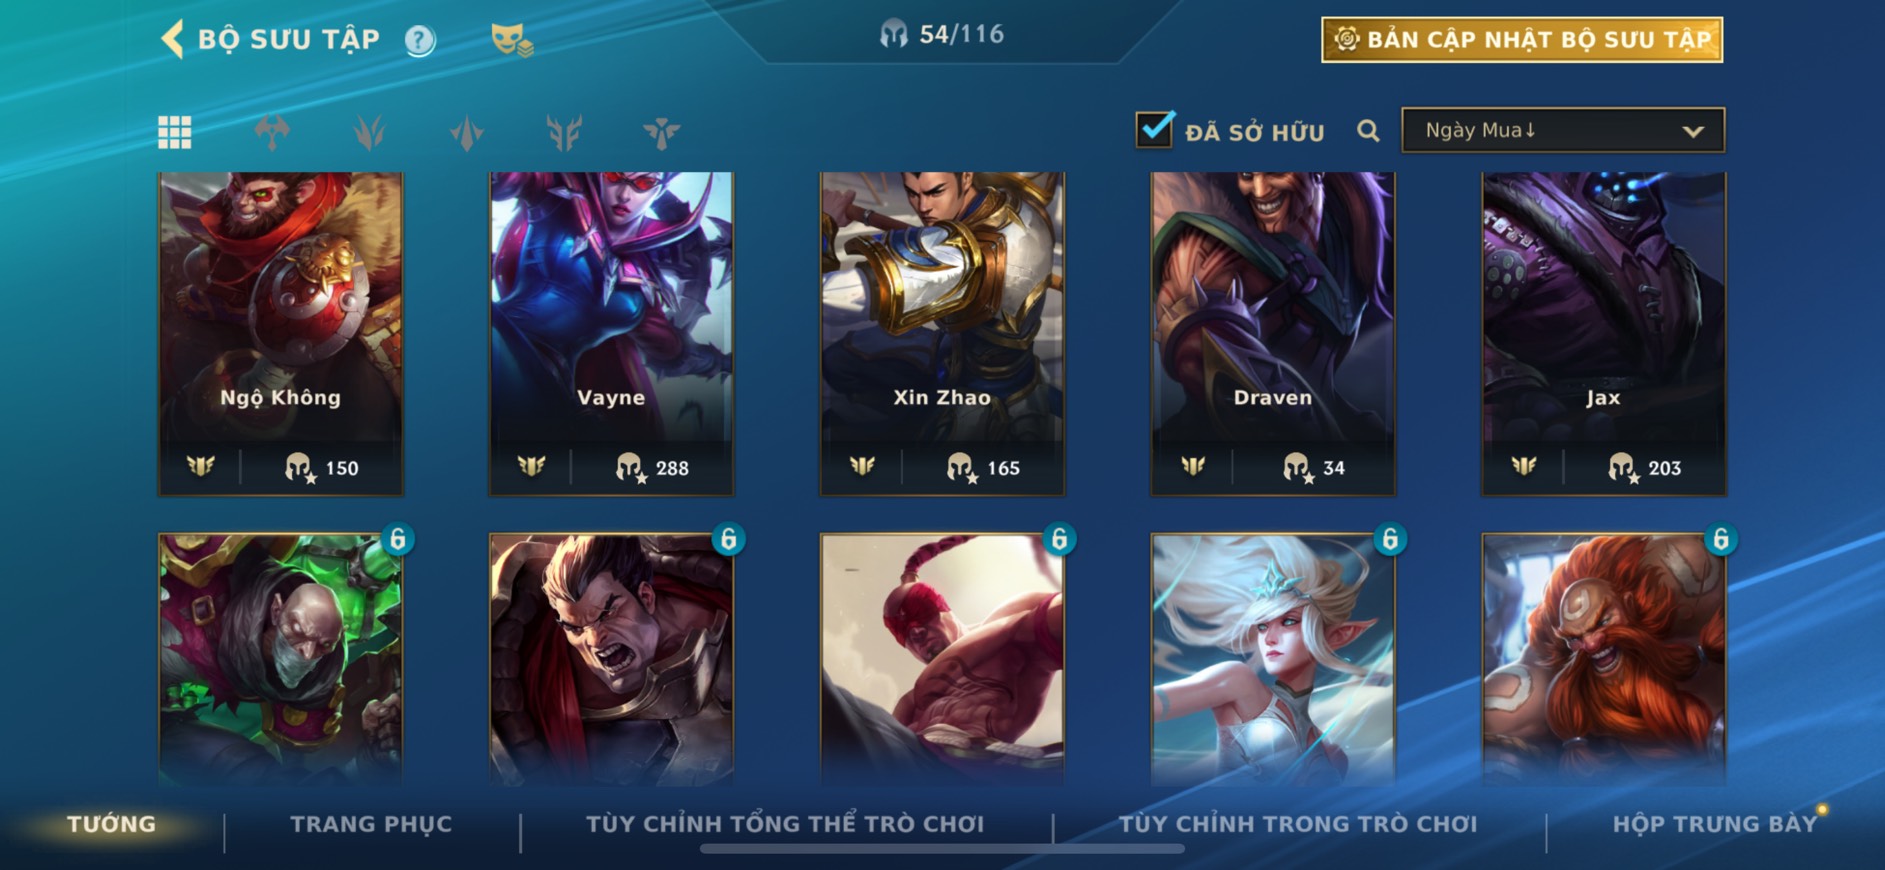Viewport: 1885px width, 870px height.
Task: Click BẢN CẬP NHẬT BỘ SƯU TẬP button
Action: [1522, 40]
